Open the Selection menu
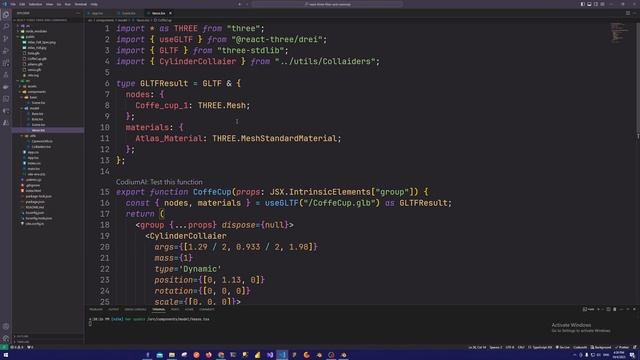640x360 pixels. [x=35, y=4]
